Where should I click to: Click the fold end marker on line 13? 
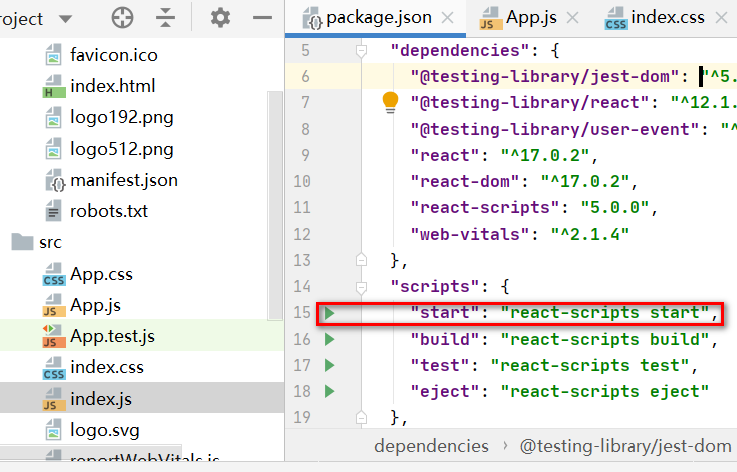pos(361,260)
